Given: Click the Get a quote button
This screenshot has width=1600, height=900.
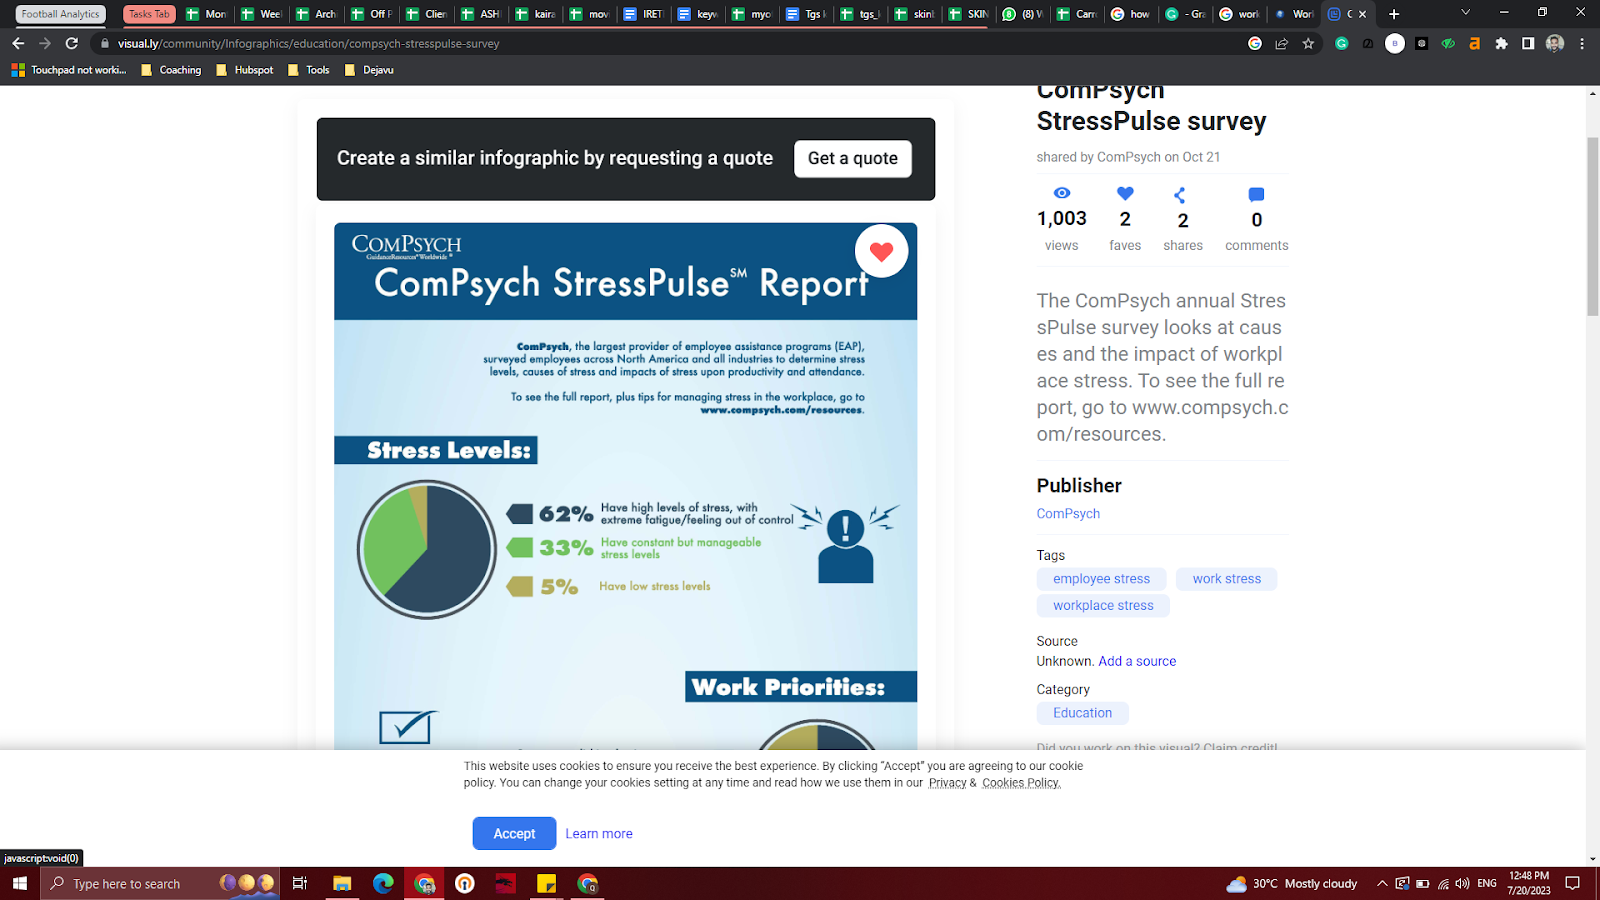Looking at the screenshot, I should coord(853,158).
